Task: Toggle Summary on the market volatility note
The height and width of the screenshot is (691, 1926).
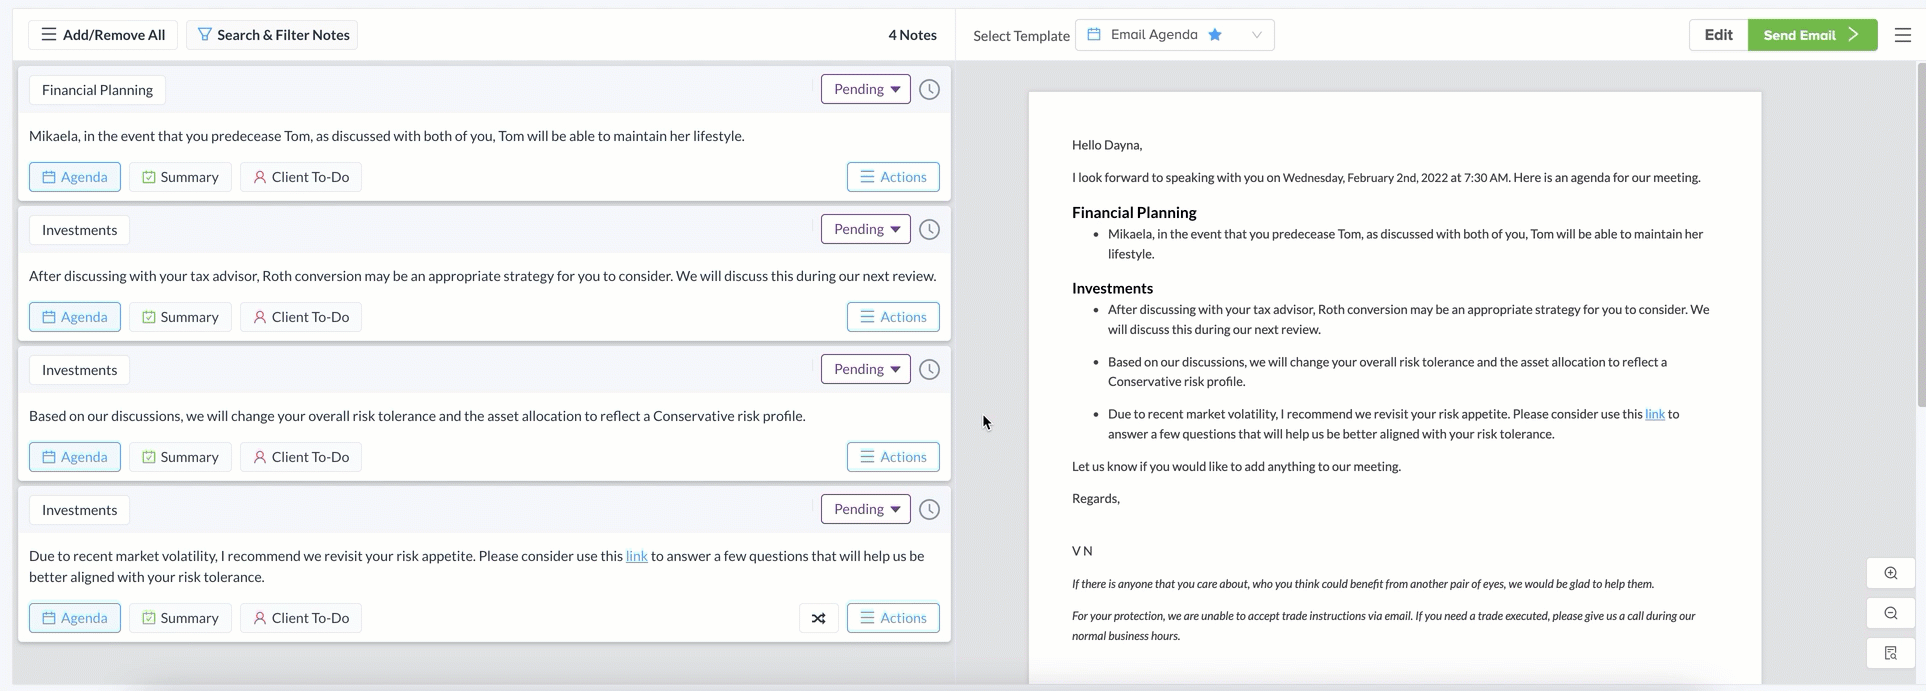Action: coord(180,618)
